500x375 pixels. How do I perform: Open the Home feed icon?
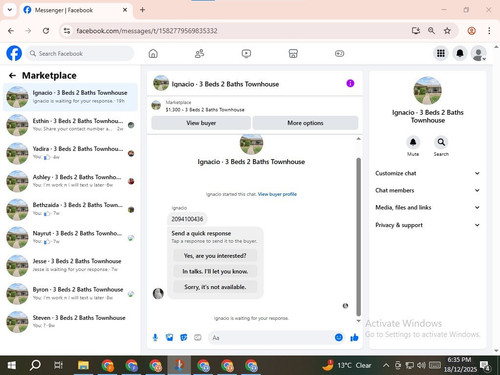153,53
